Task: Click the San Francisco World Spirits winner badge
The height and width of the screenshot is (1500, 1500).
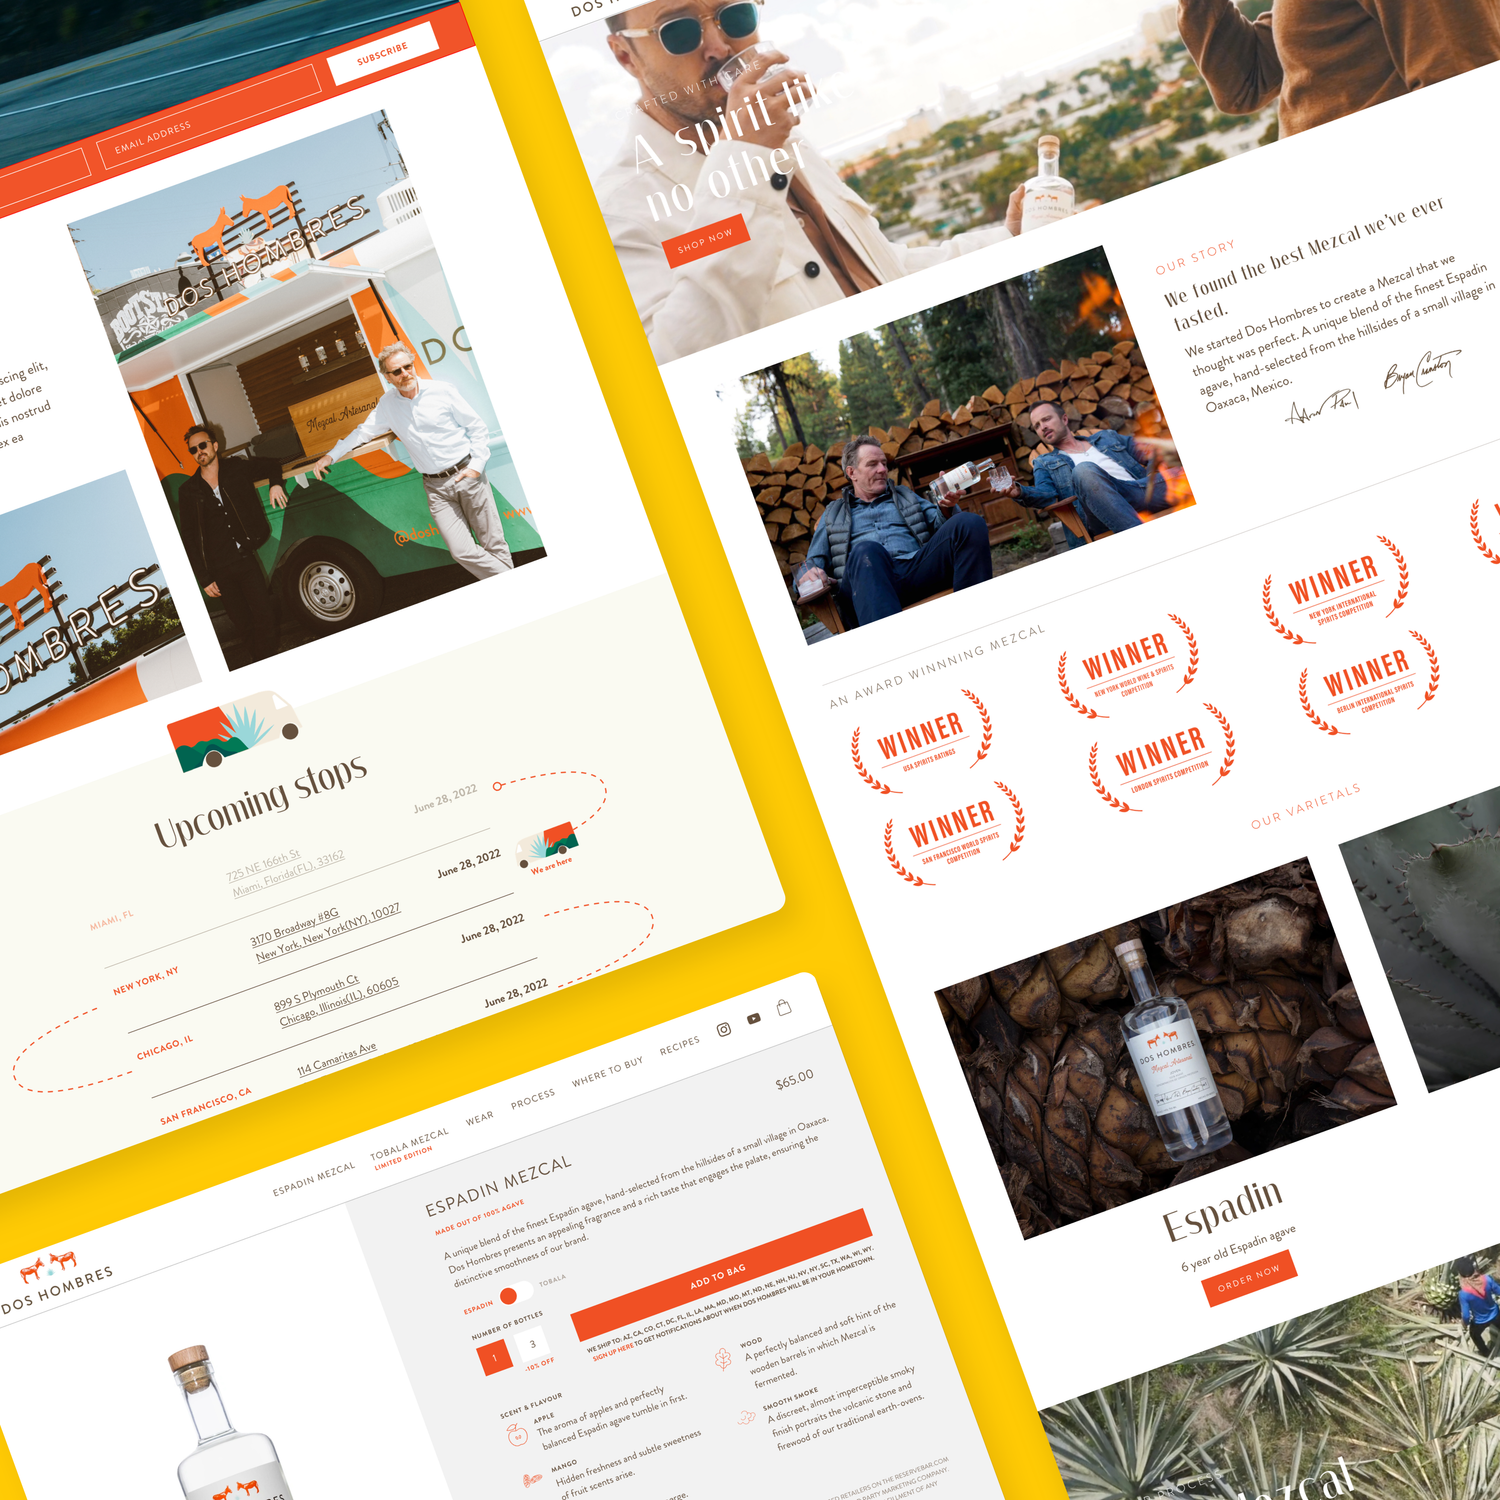Action: tap(955, 832)
